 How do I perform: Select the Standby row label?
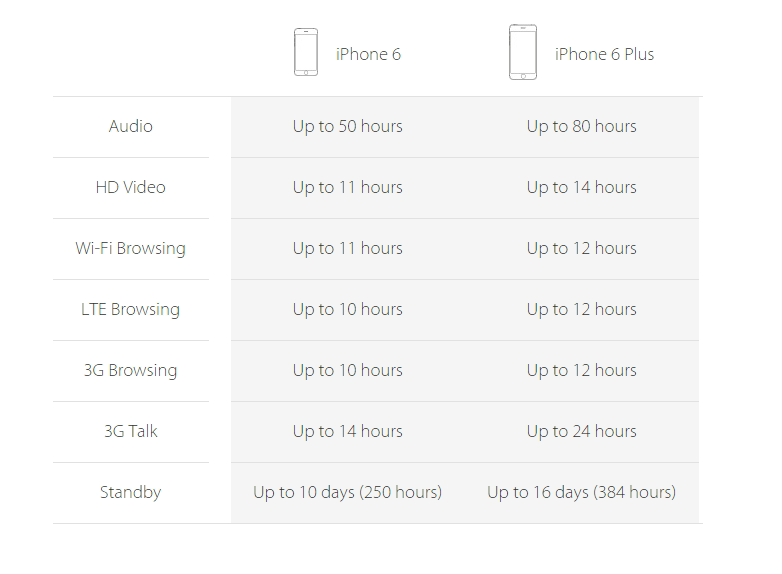click(x=131, y=492)
